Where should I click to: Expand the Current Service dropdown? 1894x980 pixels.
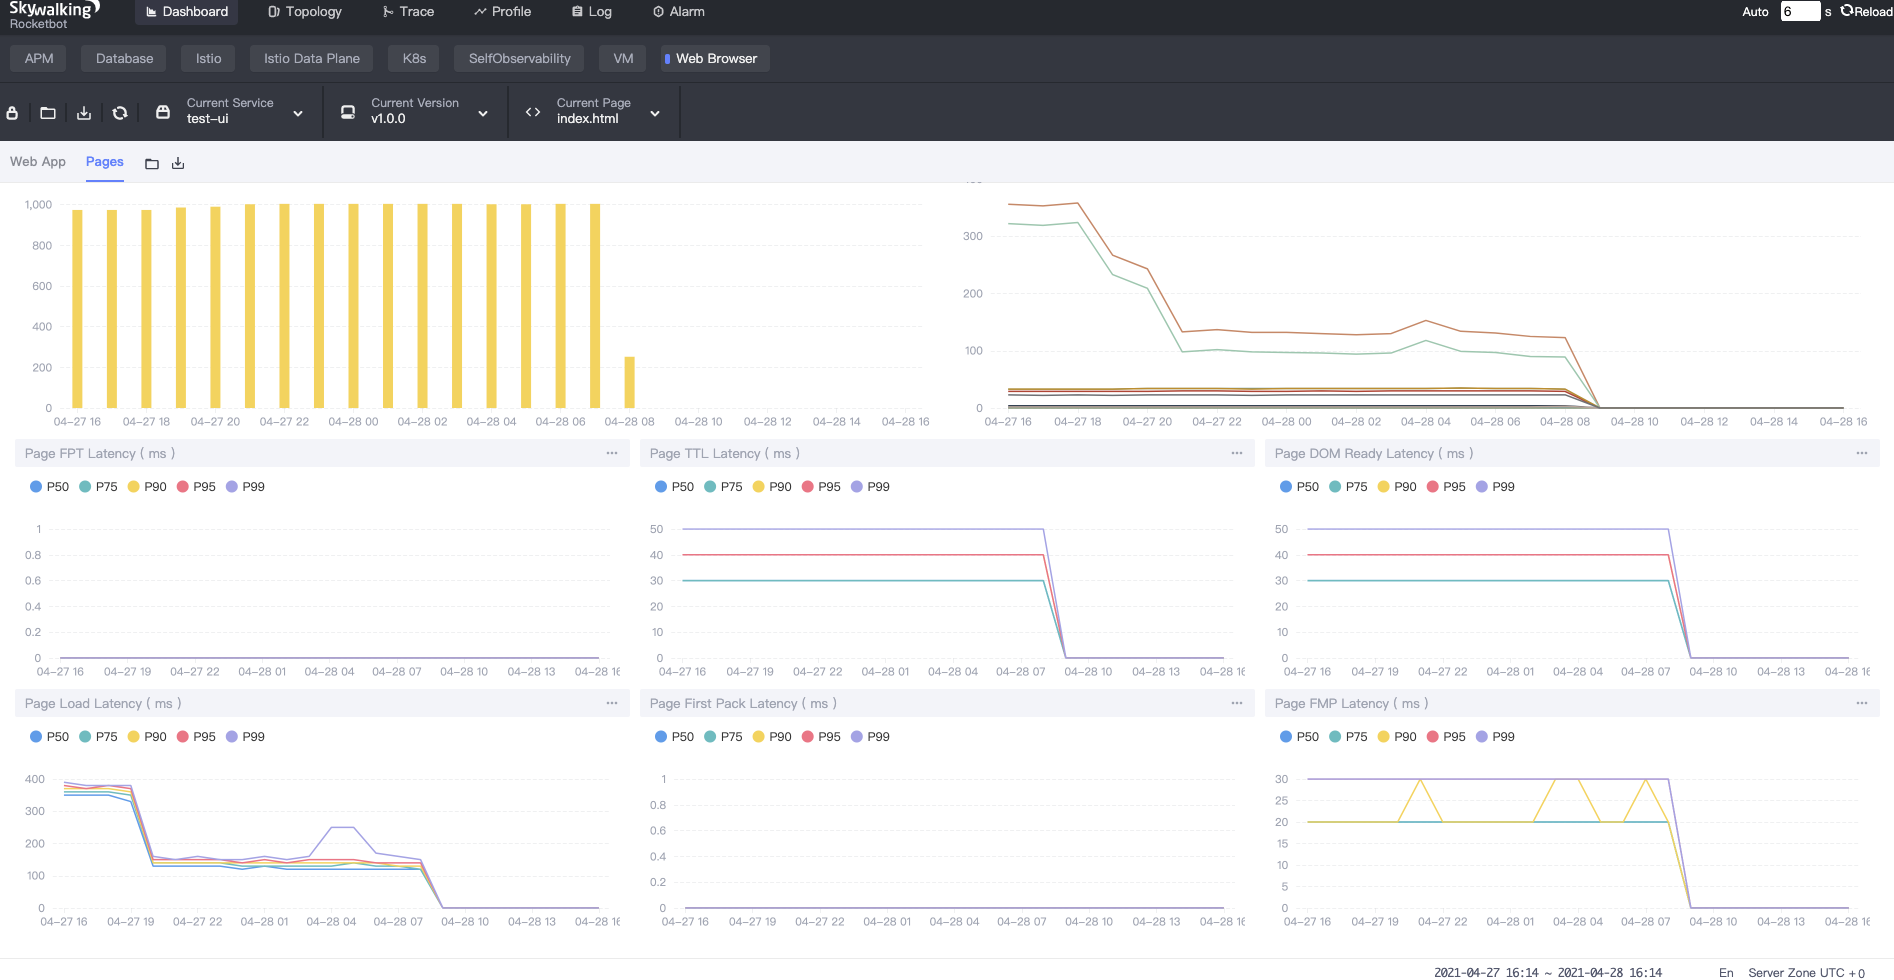298,114
